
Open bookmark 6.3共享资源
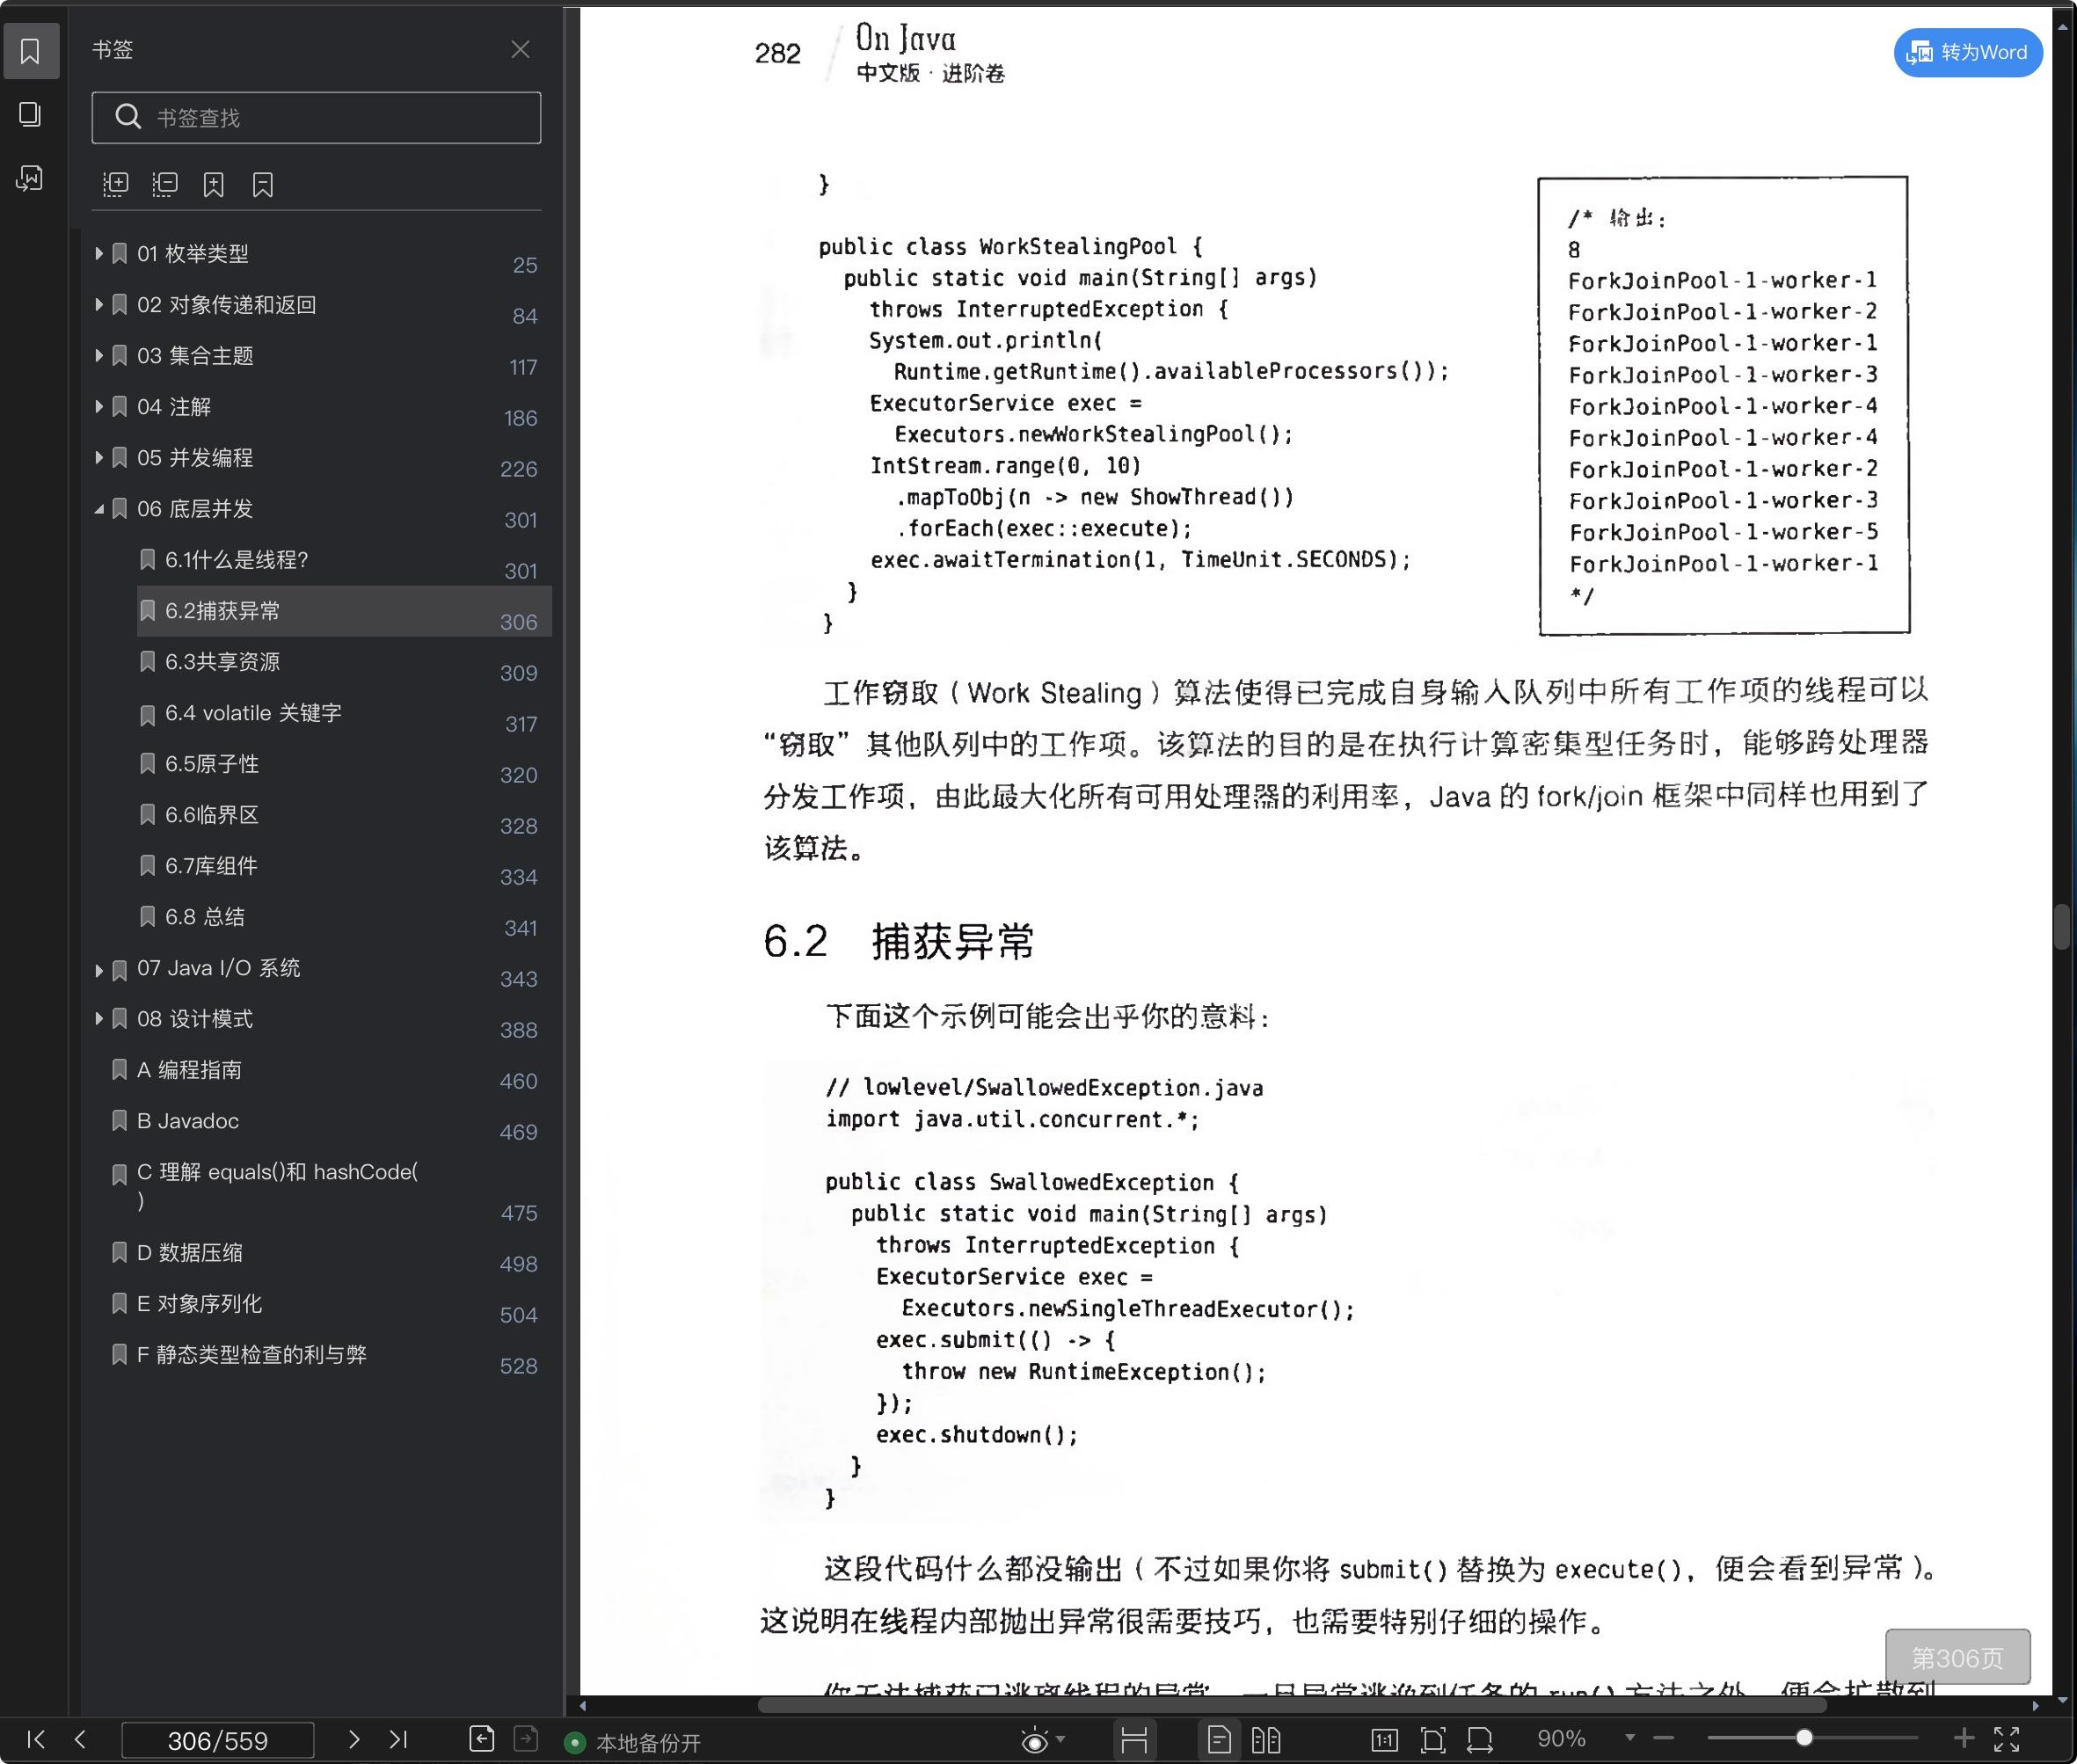[x=344, y=662]
